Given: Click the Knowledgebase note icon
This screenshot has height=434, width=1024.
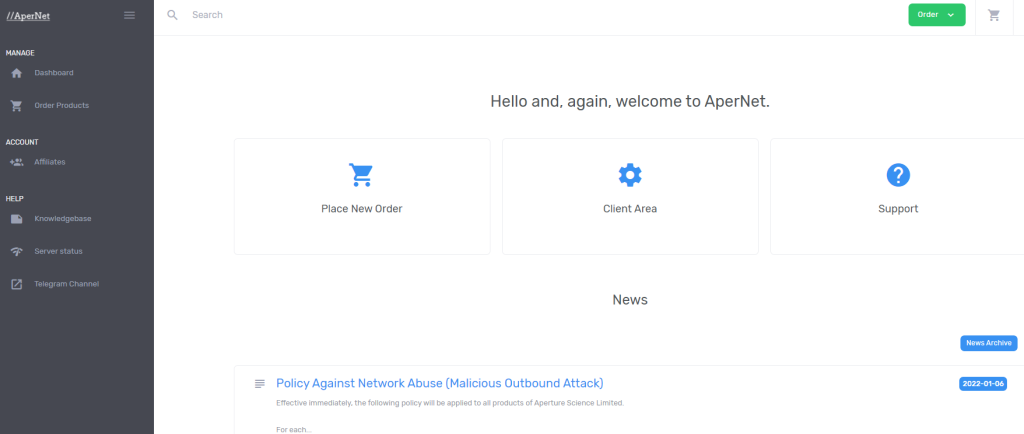Looking at the screenshot, I should 17,219.
